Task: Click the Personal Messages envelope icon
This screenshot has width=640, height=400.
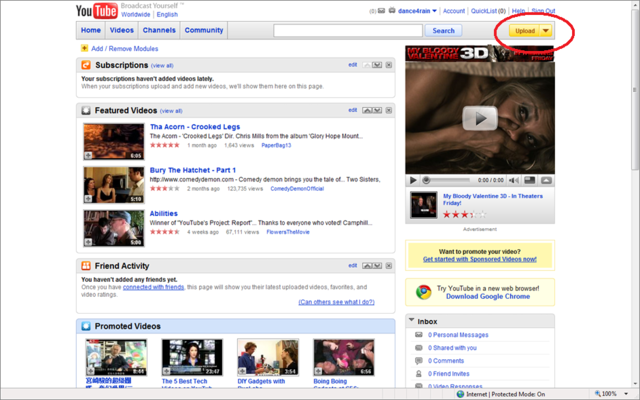Action: pos(418,335)
